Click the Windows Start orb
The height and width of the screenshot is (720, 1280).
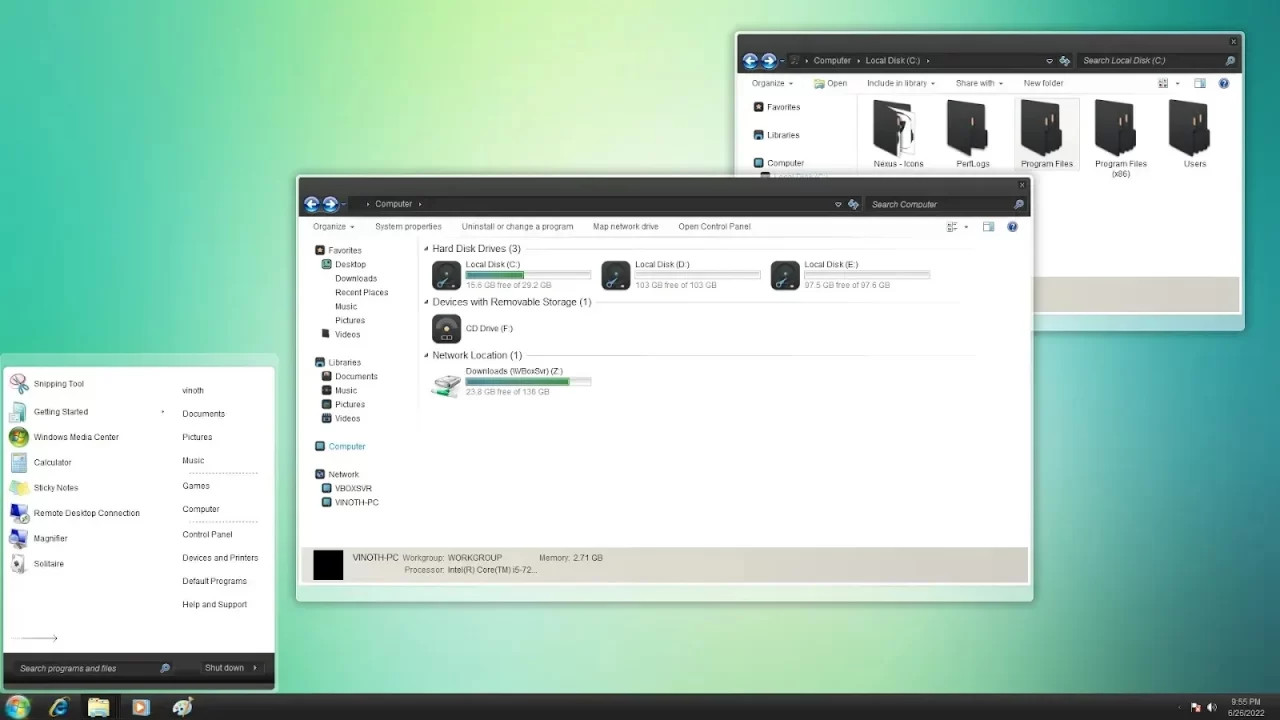click(18, 707)
